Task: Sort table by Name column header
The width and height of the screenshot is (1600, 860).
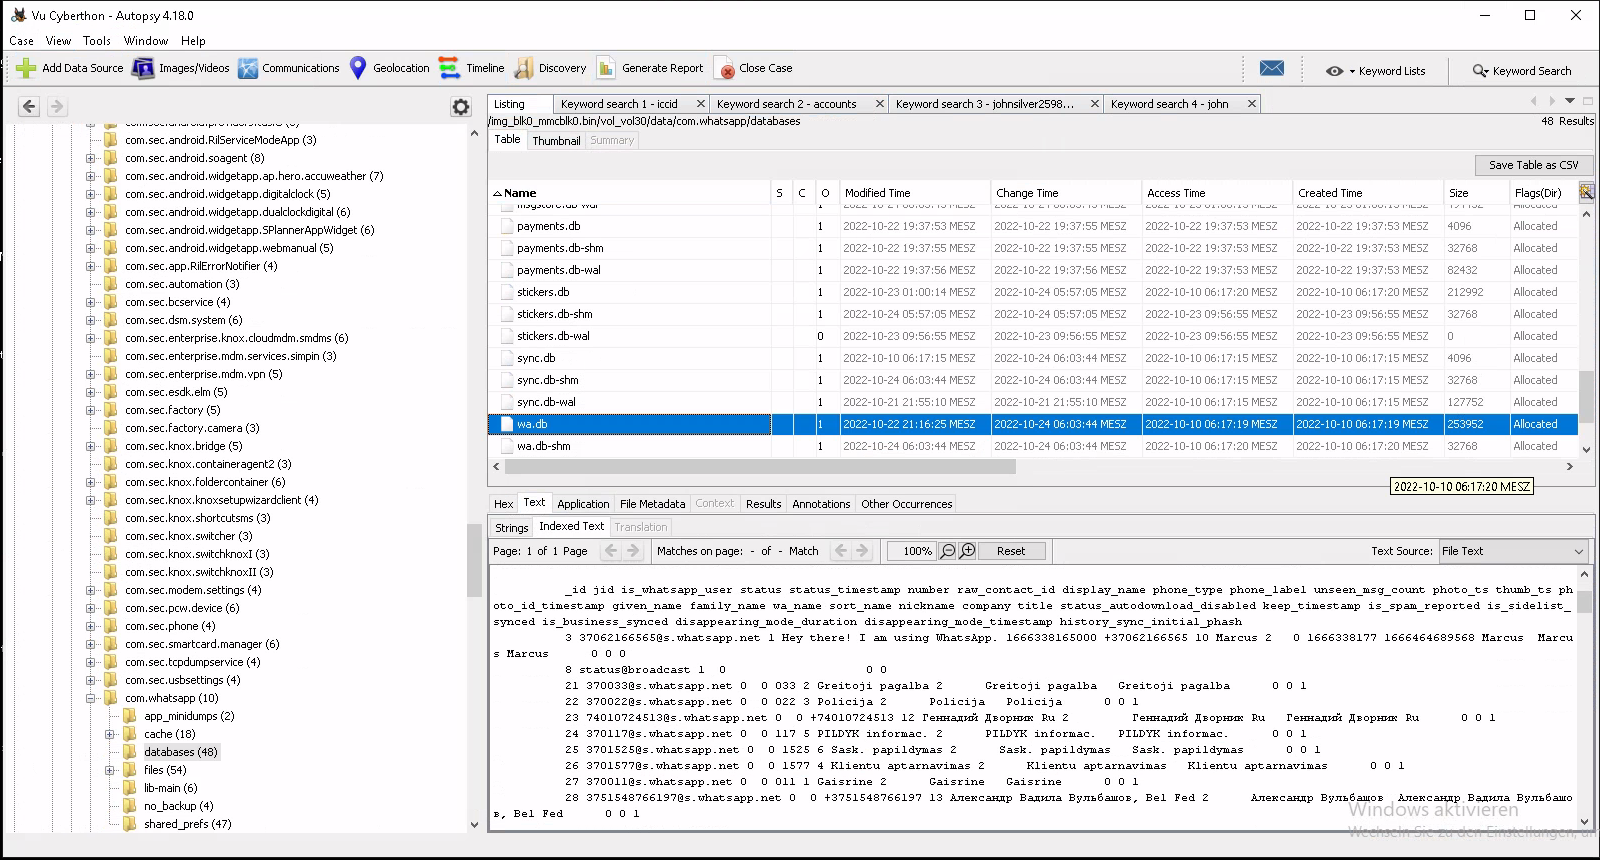Action: tap(629, 193)
